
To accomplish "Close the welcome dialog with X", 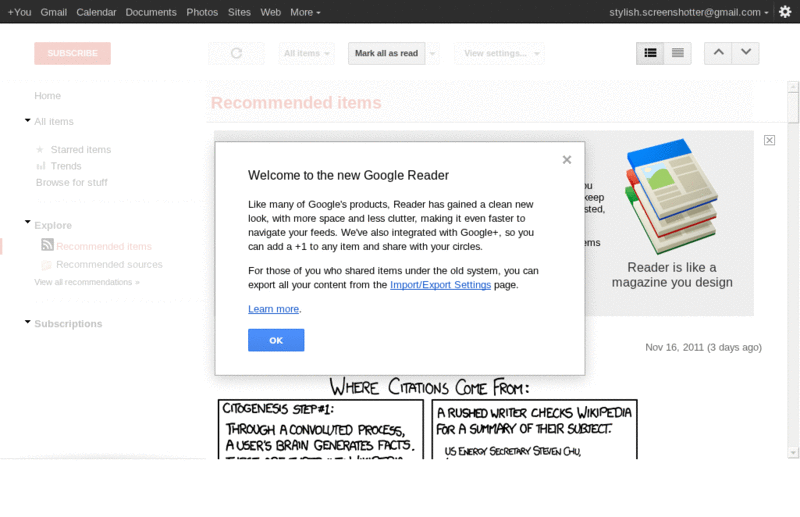I will coord(567,160).
